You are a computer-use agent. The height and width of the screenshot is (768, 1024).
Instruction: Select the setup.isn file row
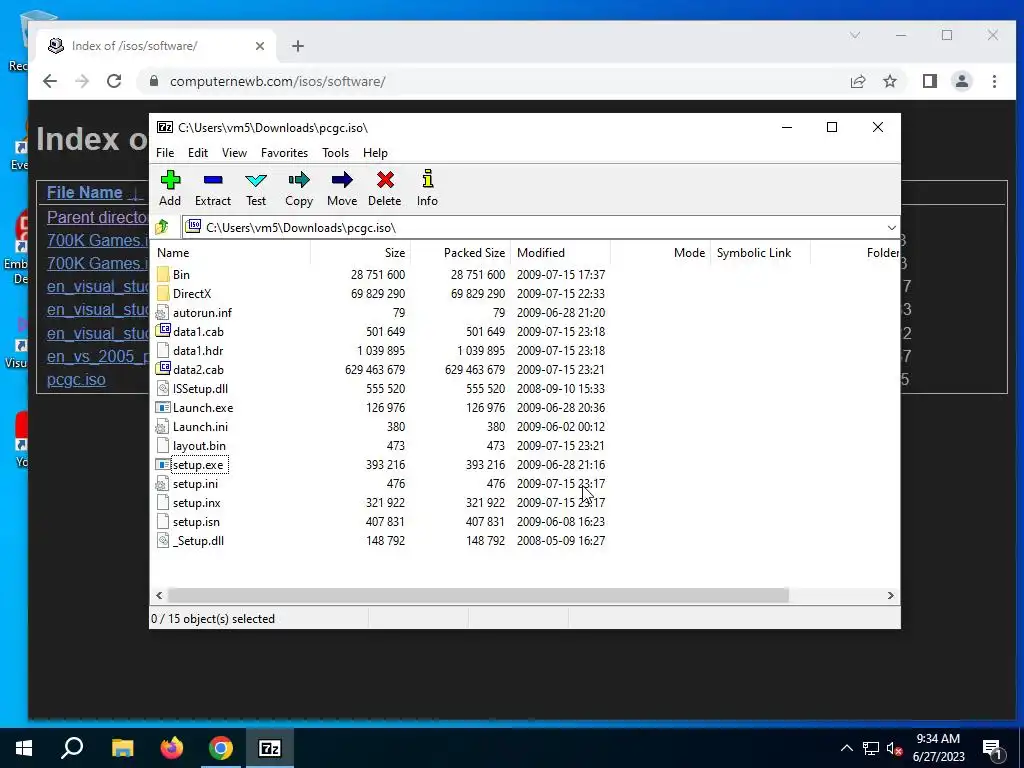[381, 522]
